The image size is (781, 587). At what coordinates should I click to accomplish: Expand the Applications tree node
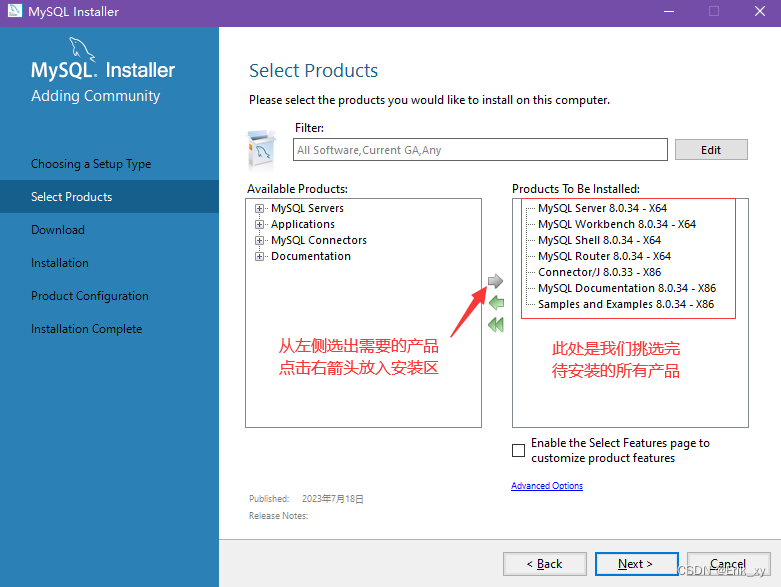coord(259,225)
